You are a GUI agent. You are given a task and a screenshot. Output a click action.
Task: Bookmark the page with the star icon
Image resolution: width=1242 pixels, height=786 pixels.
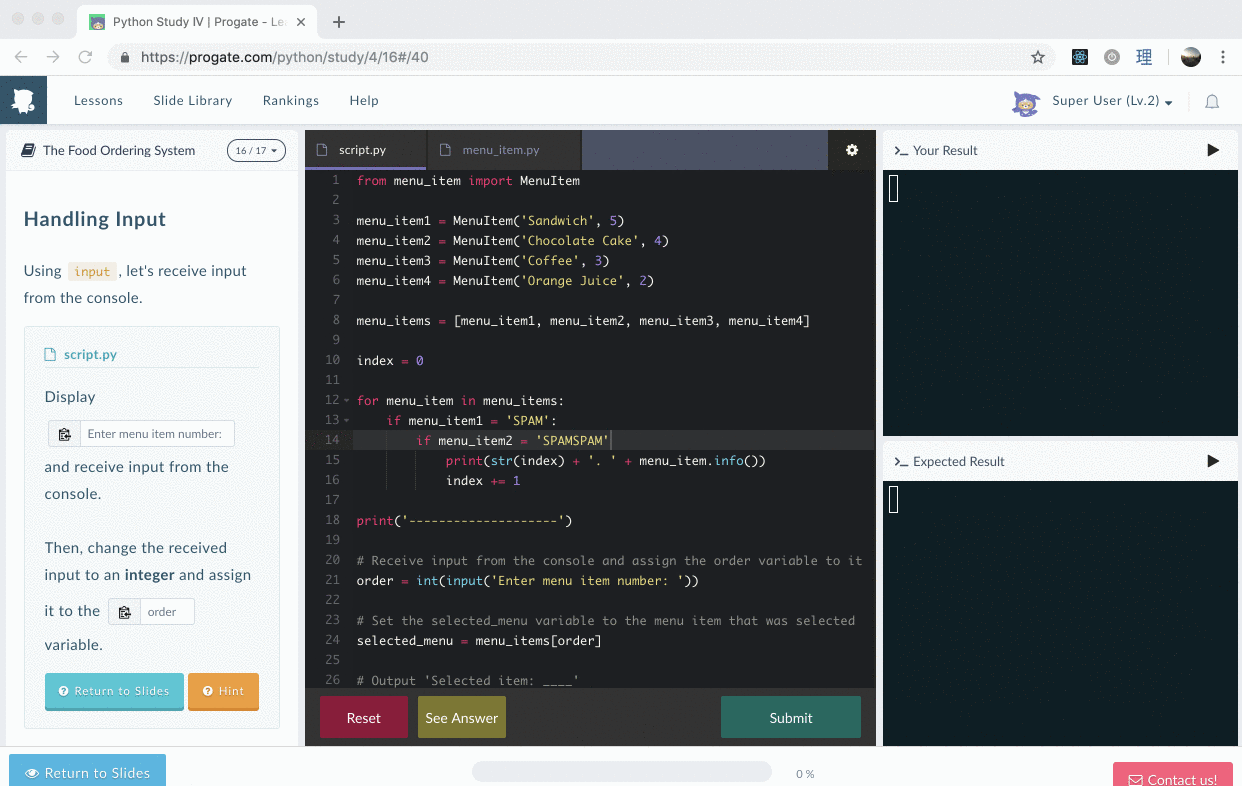(x=1038, y=57)
